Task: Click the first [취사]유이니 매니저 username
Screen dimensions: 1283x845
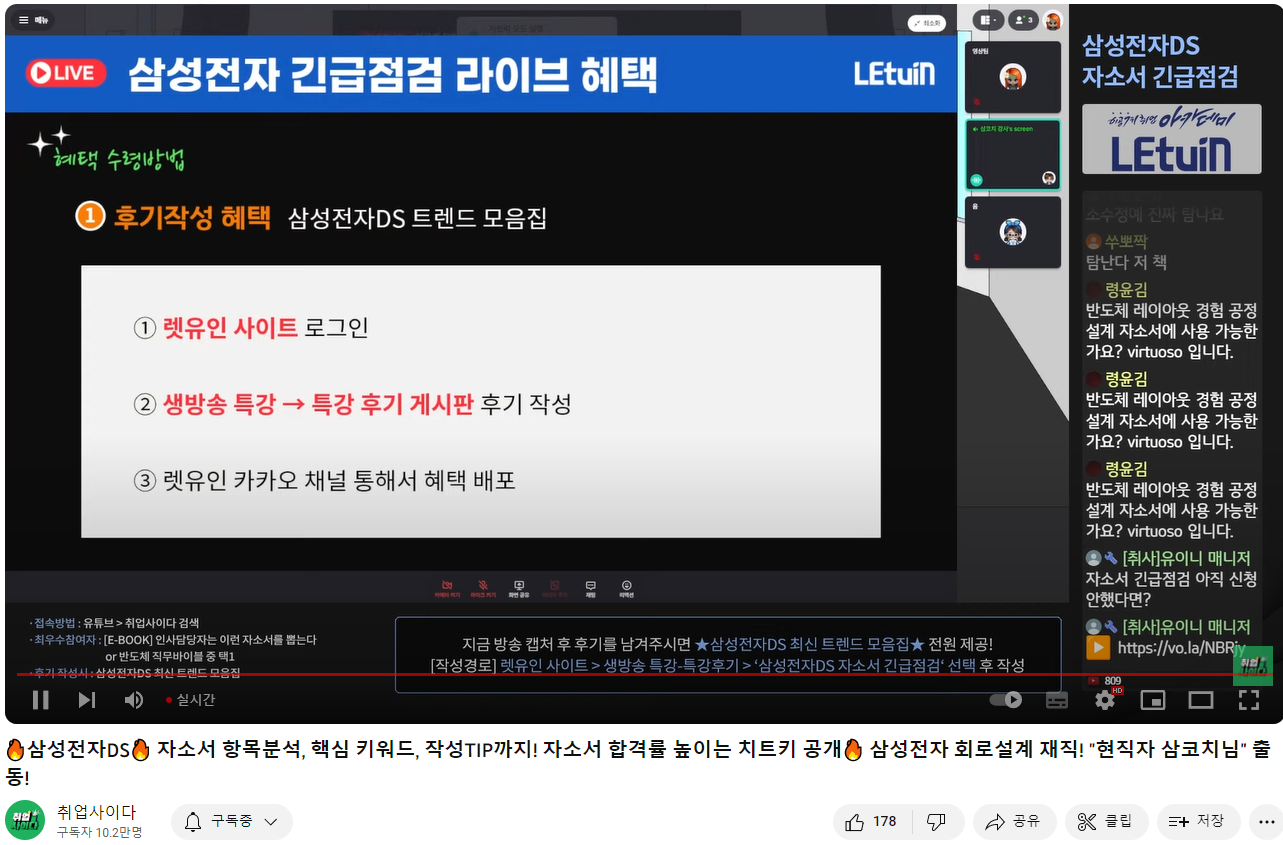Action: tap(1187, 557)
